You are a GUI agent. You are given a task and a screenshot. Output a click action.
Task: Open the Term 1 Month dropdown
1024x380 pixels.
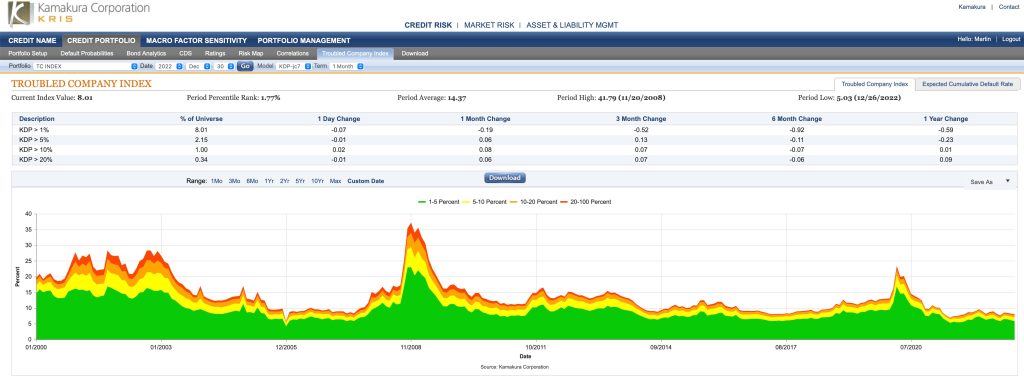pyautogui.click(x=346, y=67)
